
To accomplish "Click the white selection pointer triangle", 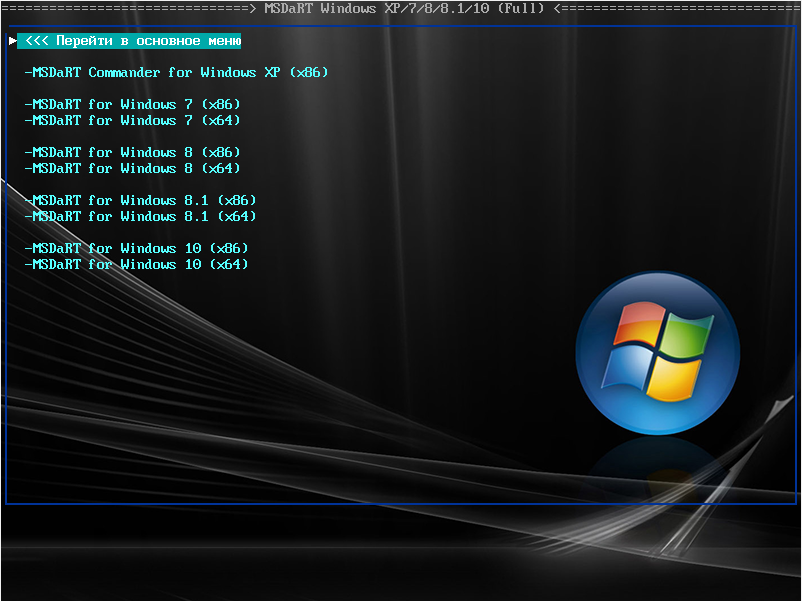I will (13, 41).
